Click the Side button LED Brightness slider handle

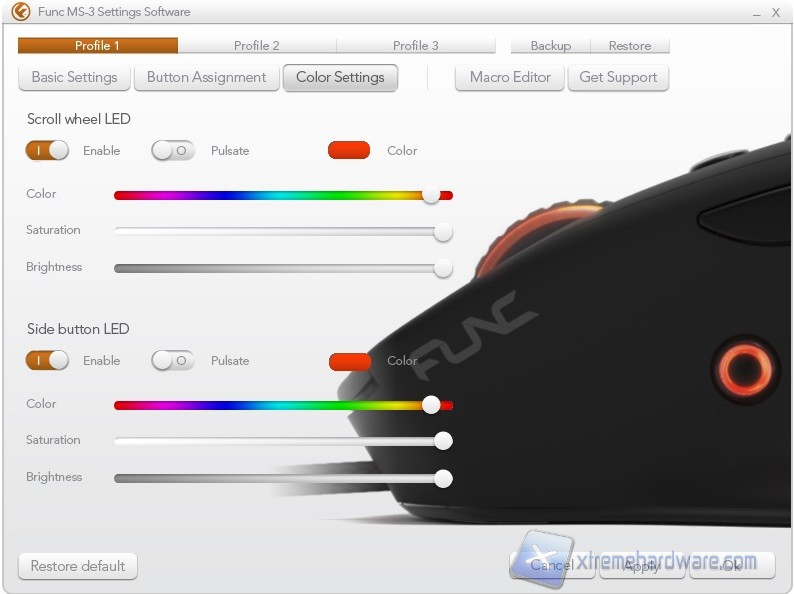click(443, 478)
